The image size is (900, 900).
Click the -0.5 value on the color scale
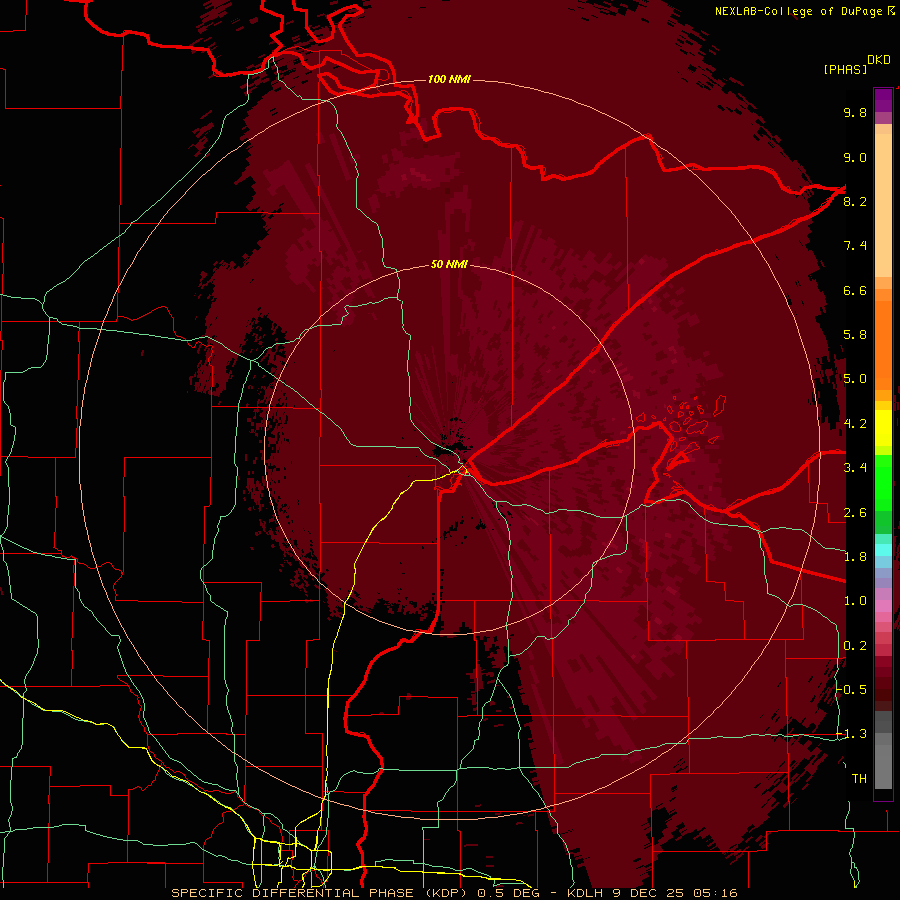[x=852, y=690]
